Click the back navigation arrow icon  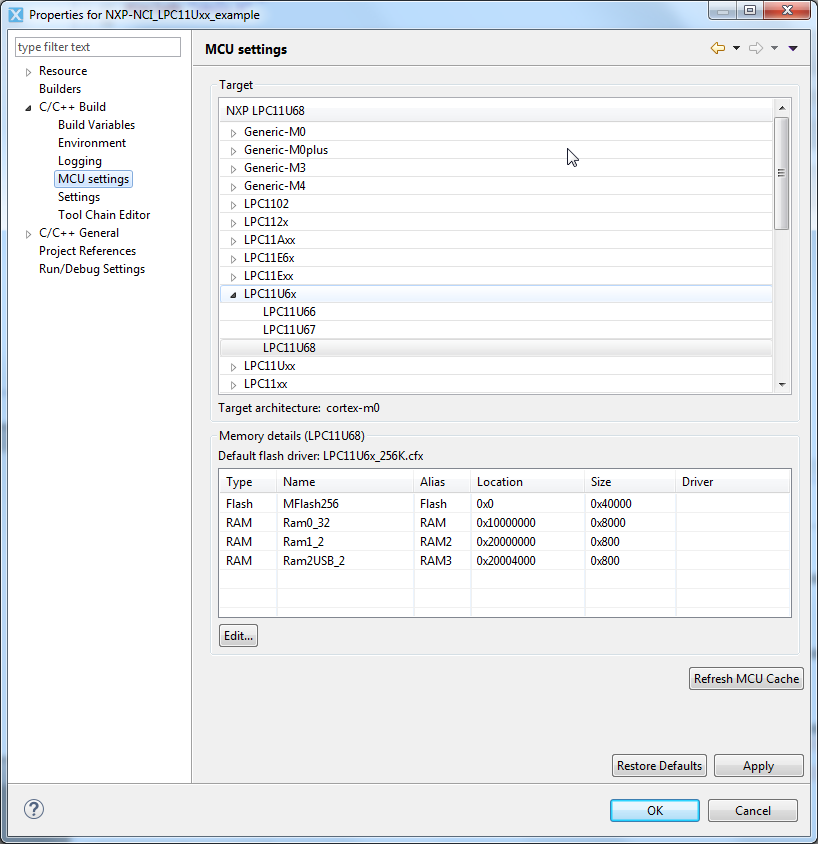718,48
